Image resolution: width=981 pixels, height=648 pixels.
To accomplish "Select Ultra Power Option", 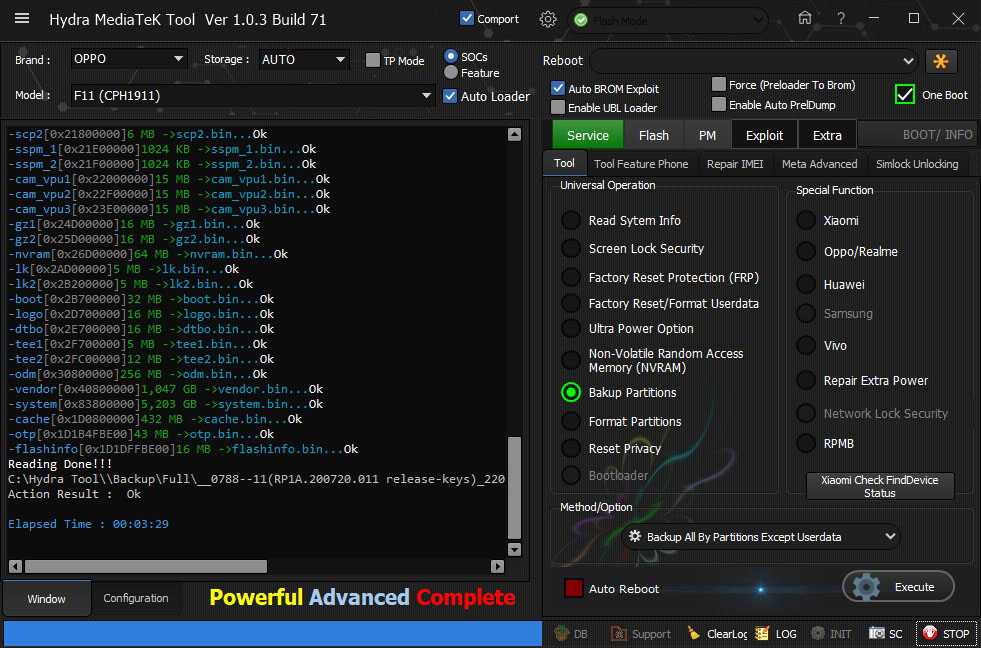I will tap(571, 328).
